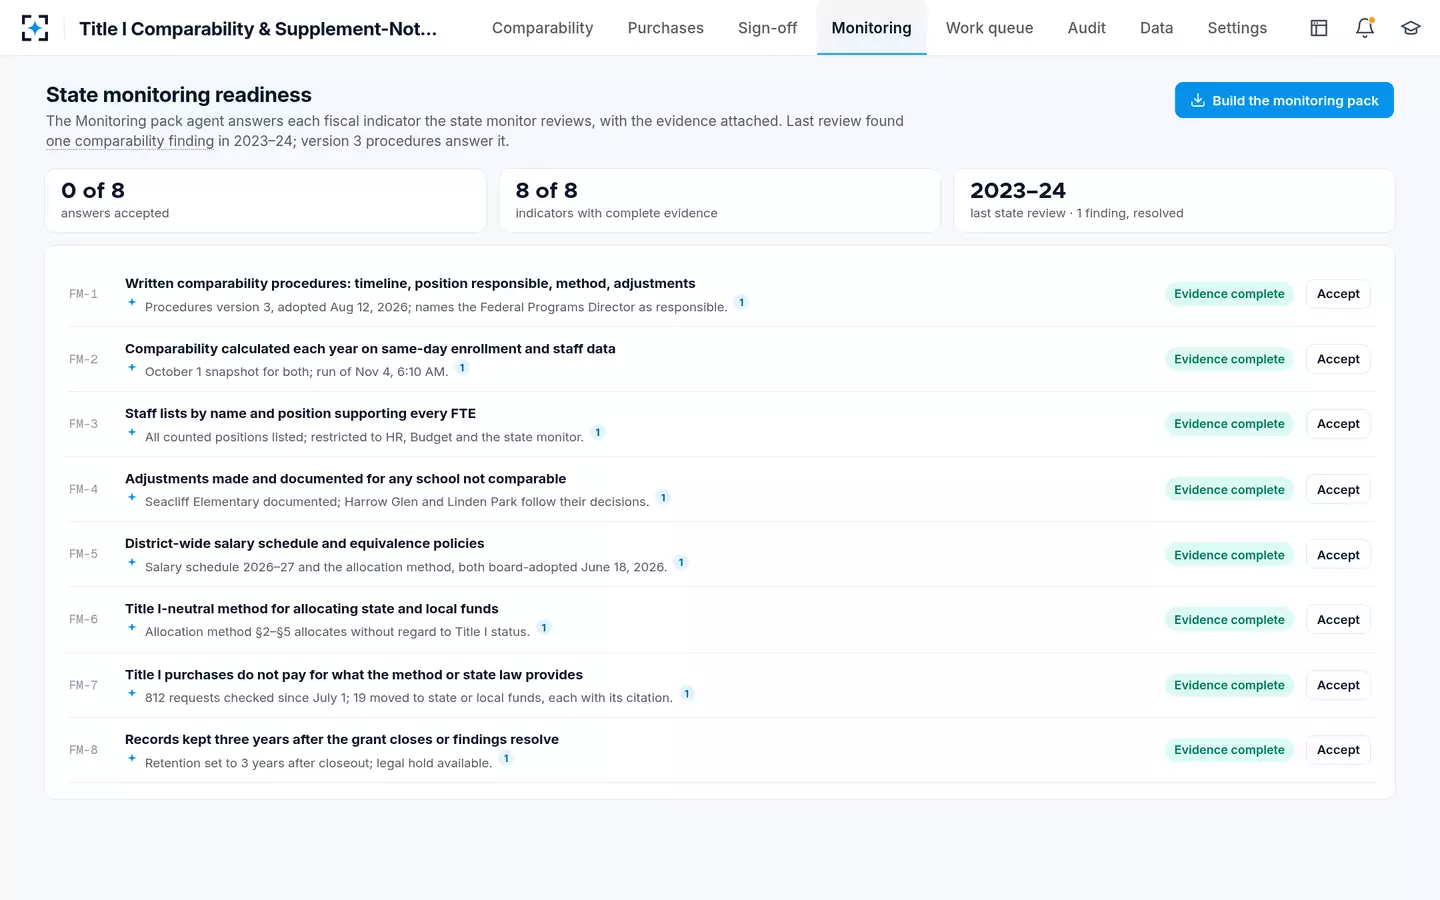Open the Work queue tab
The image size is (1440, 900).
coord(990,28)
